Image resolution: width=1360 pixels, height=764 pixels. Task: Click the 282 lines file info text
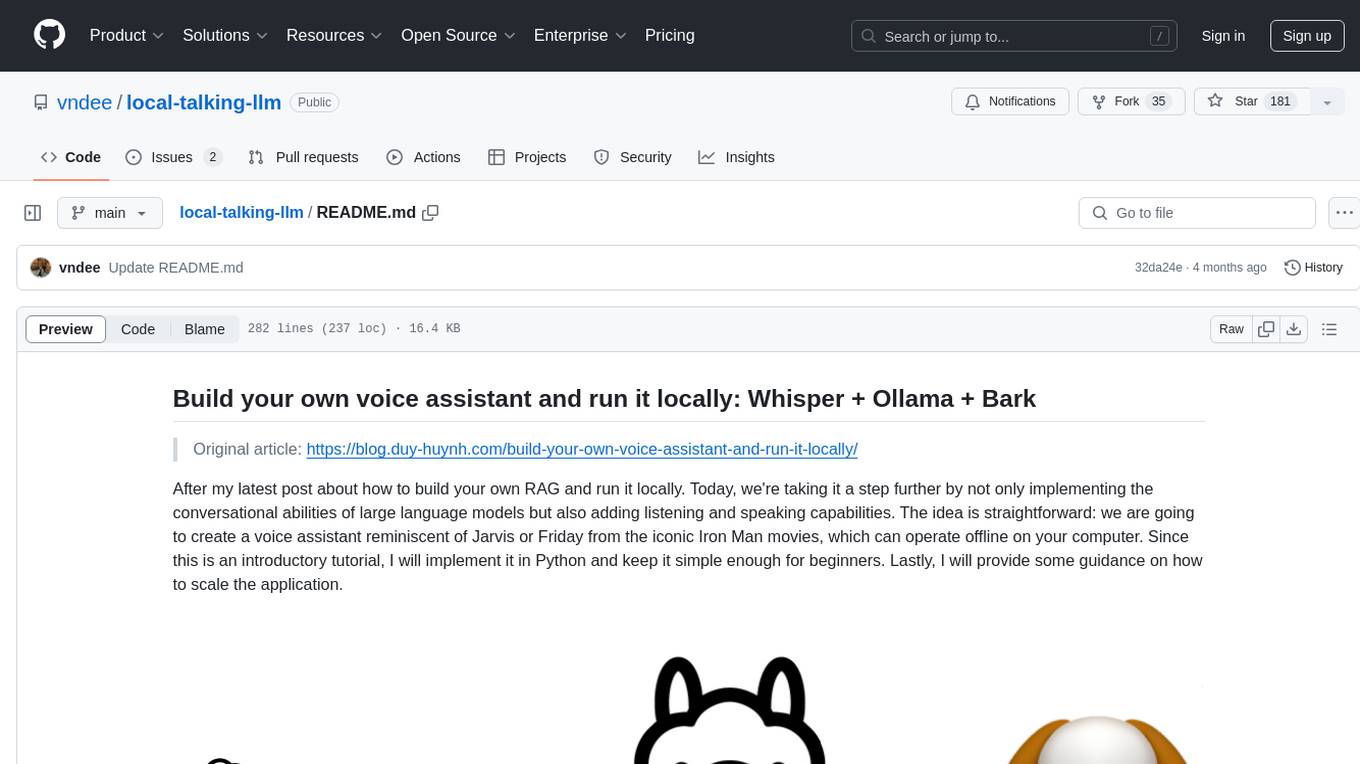coord(352,329)
